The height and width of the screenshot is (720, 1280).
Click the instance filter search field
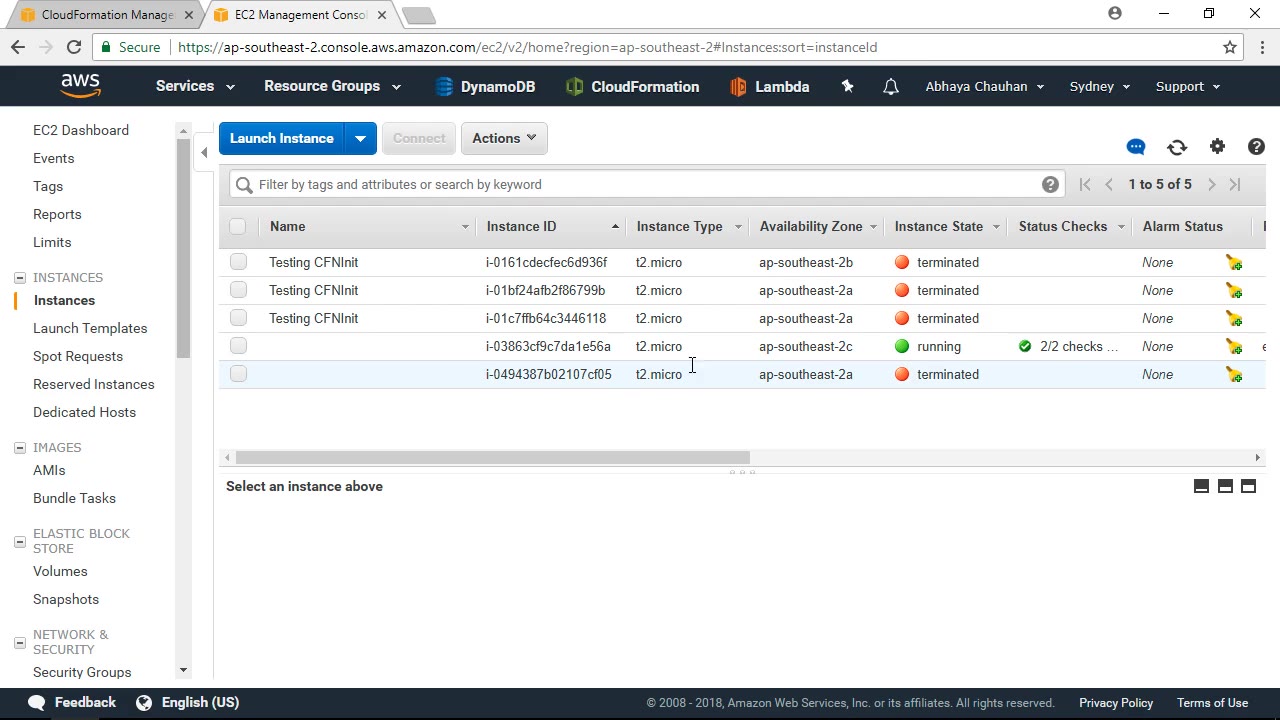point(645,184)
